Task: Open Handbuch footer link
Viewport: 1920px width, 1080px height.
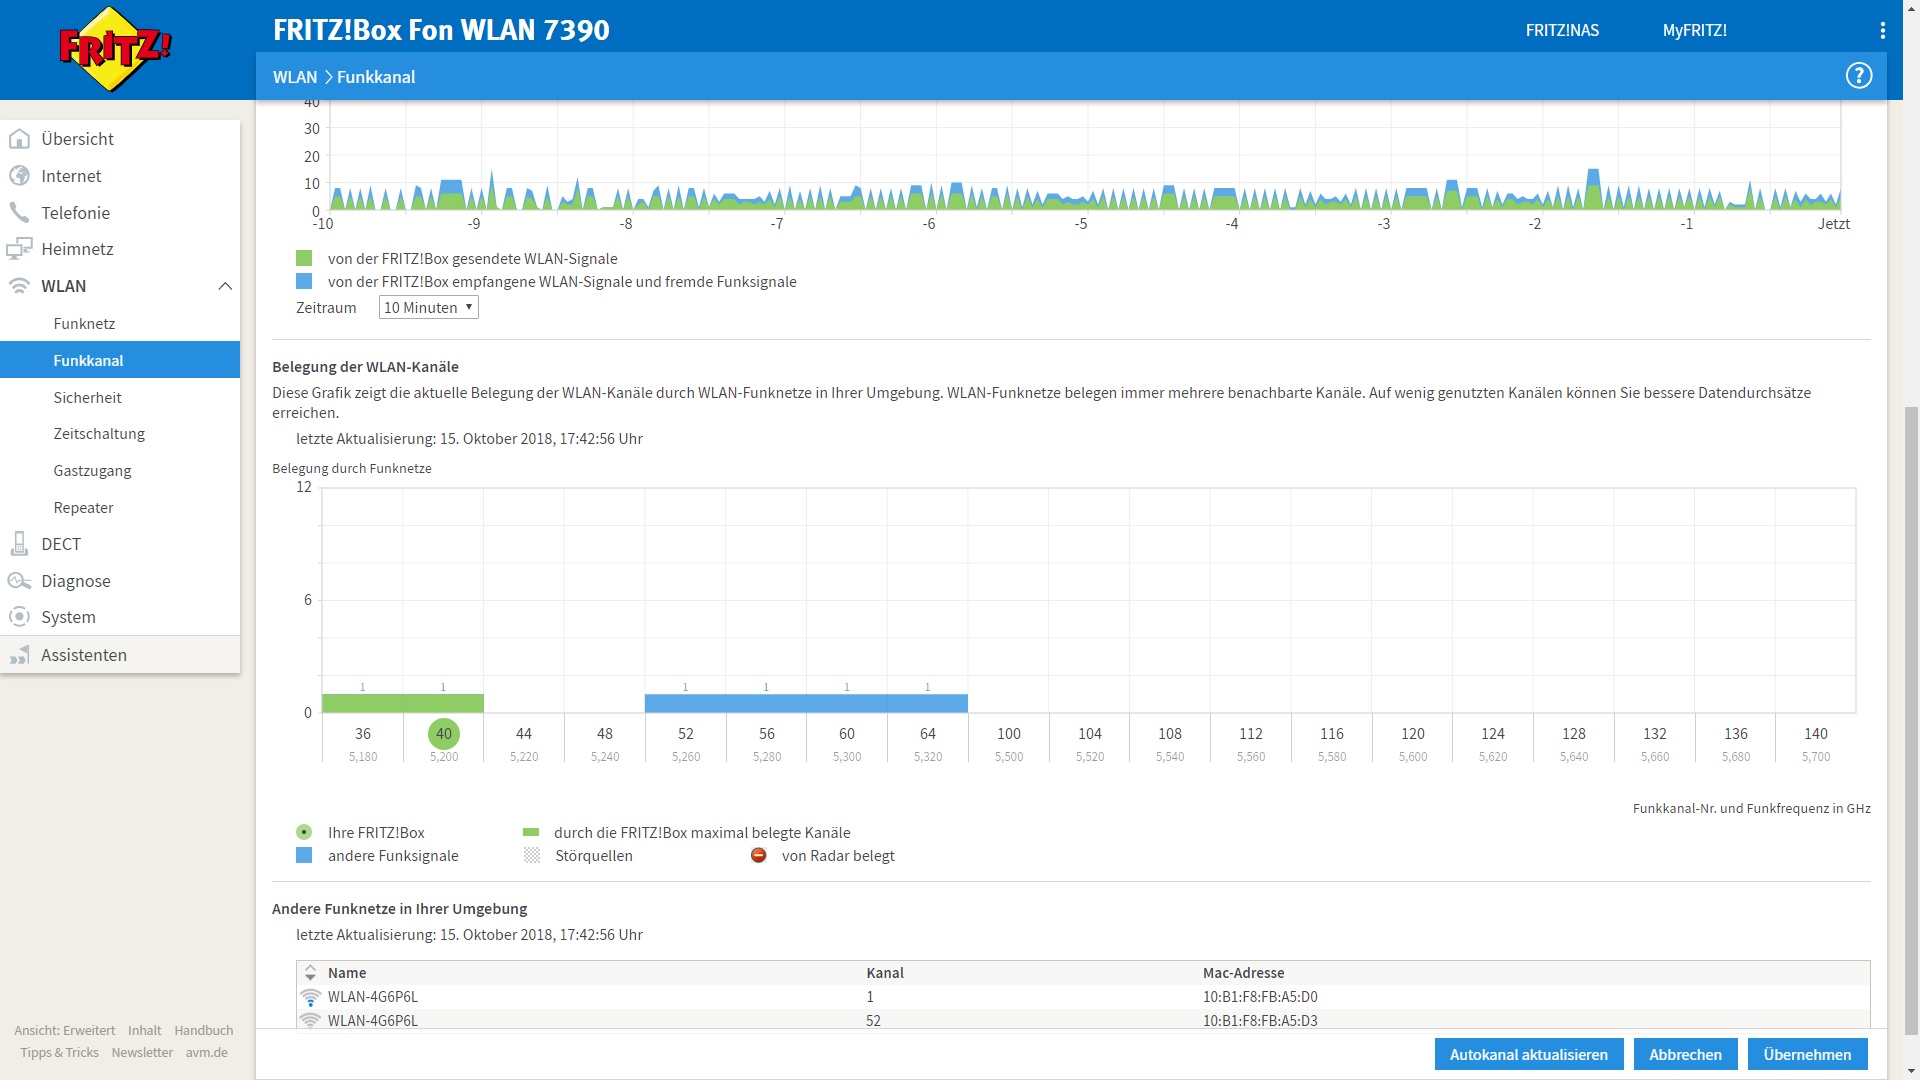Action: click(x=203, y=1030)
